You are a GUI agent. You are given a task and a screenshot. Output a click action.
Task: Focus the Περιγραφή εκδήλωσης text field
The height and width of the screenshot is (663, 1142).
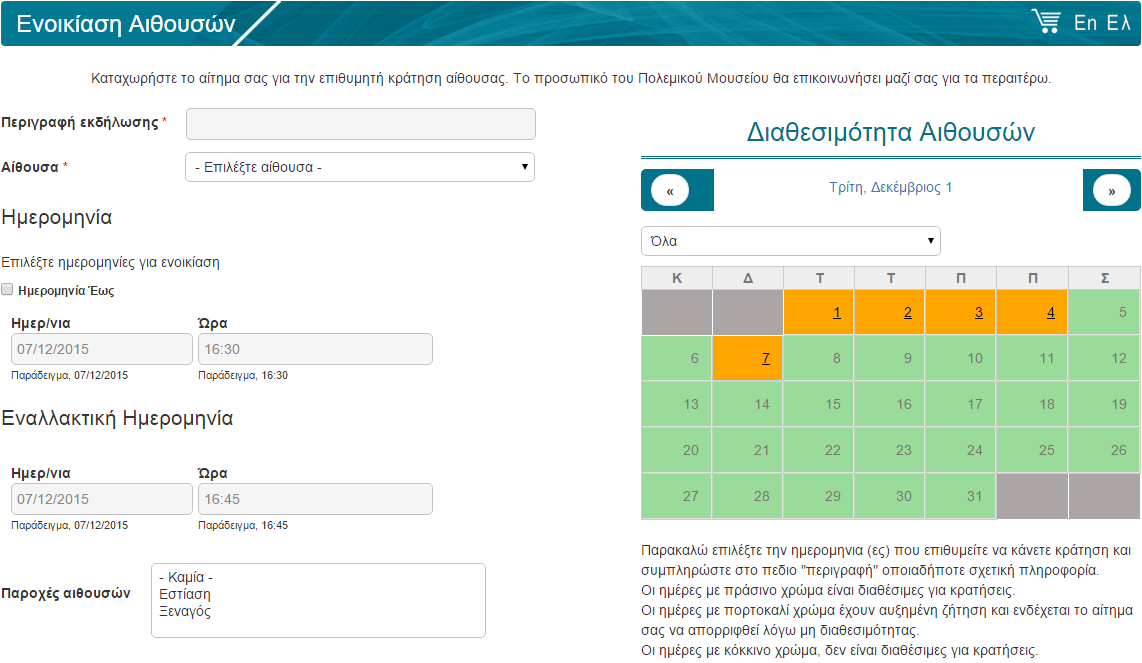361,124
